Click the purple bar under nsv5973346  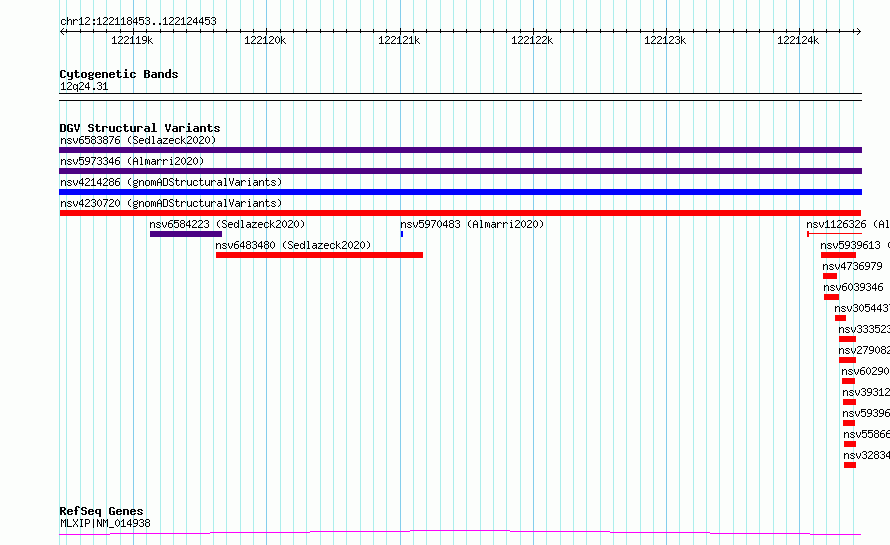point(460,171)
